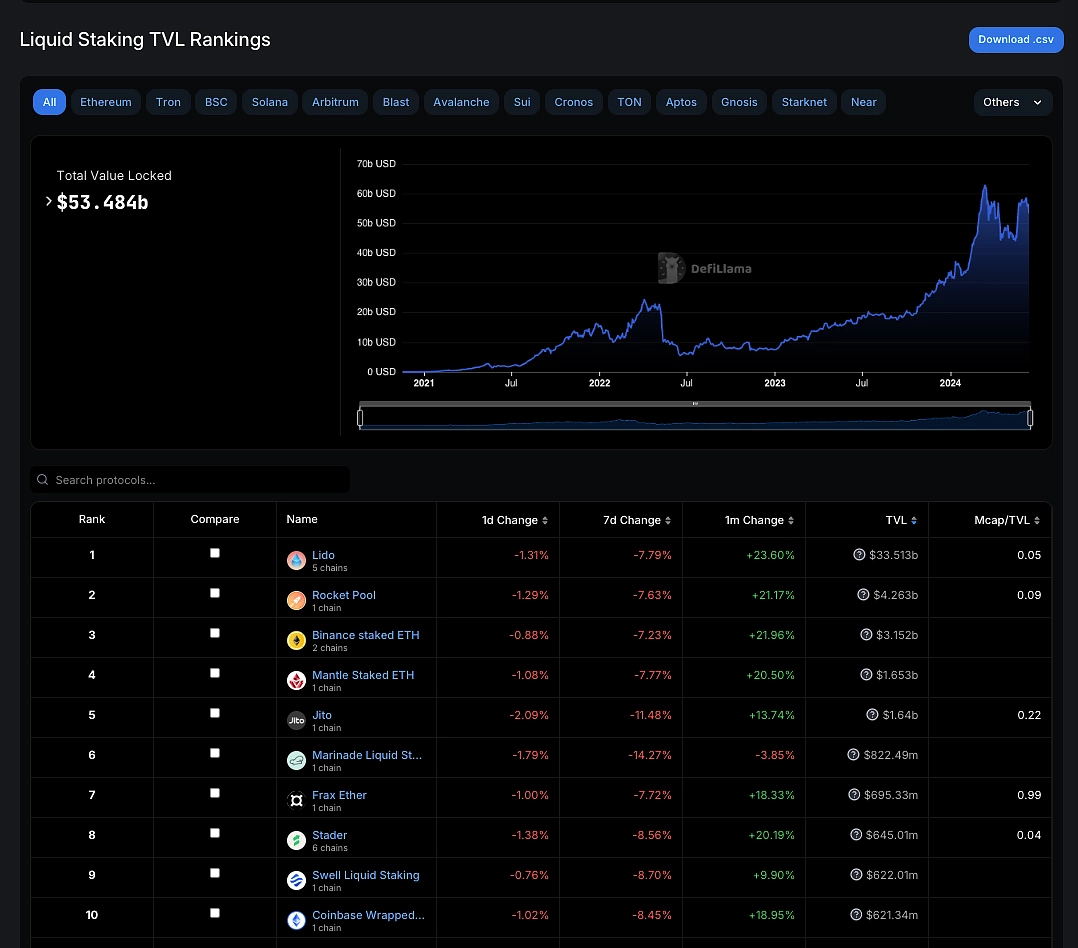
Task: Open the Others chains dropdown
Action: (x=1013, y=102)
